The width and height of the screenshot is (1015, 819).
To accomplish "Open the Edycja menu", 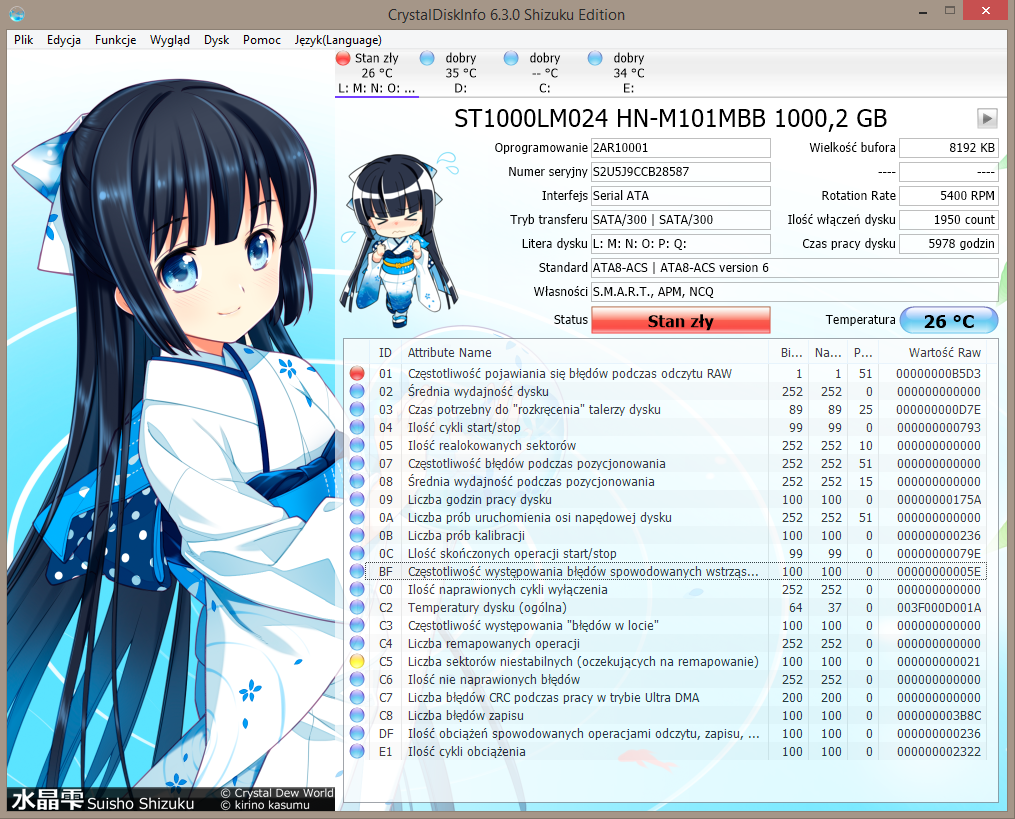I will (63, 39).
